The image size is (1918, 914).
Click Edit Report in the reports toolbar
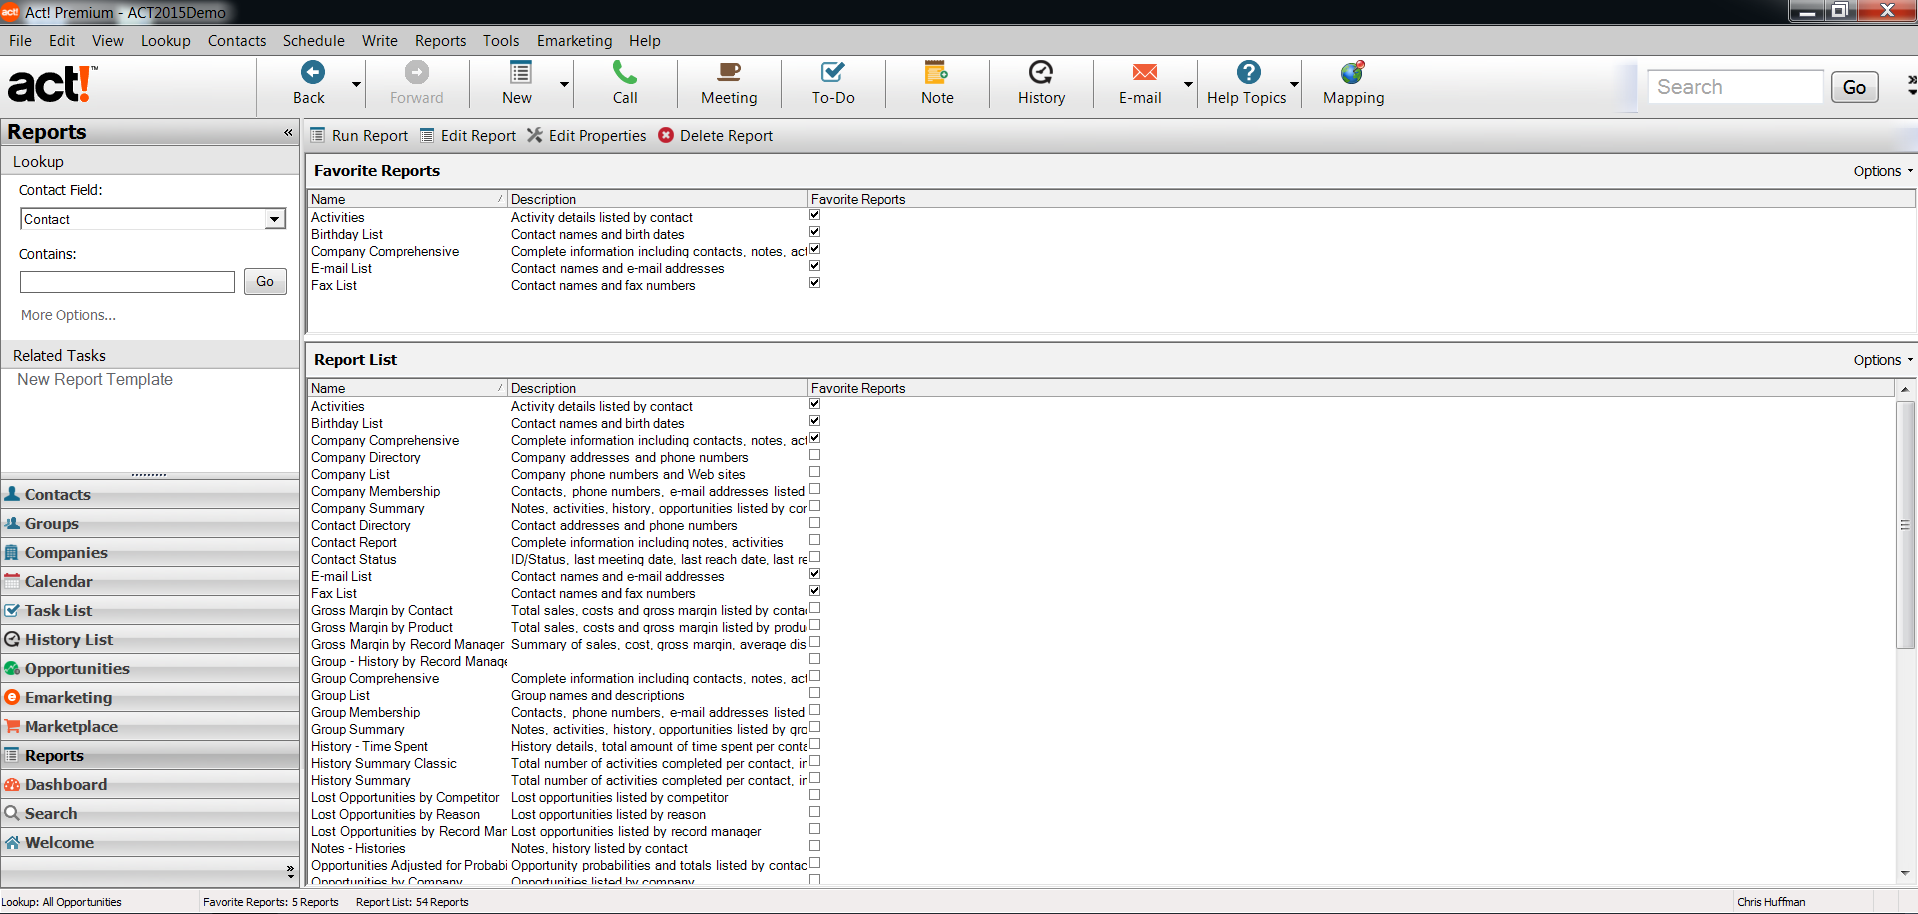click(468, 136)
